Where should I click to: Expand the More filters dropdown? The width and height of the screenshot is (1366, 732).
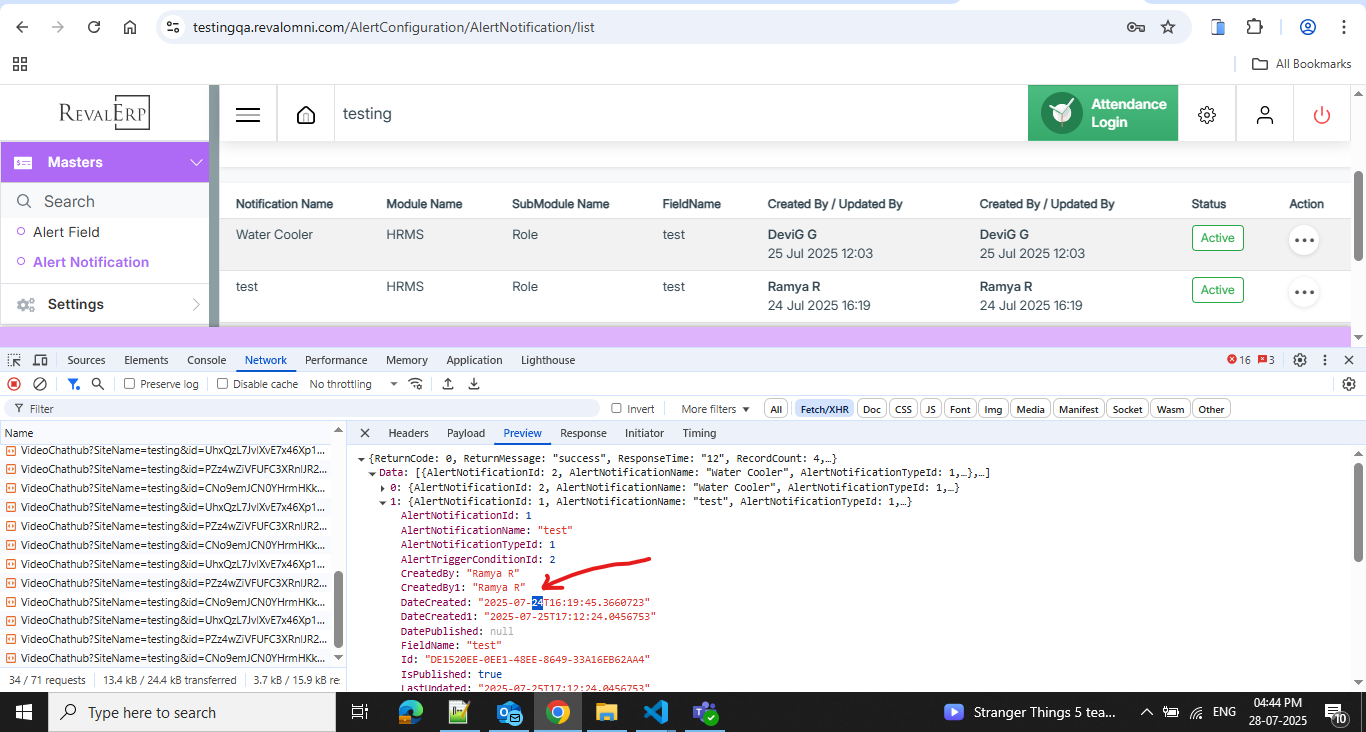tap(715, 409)
